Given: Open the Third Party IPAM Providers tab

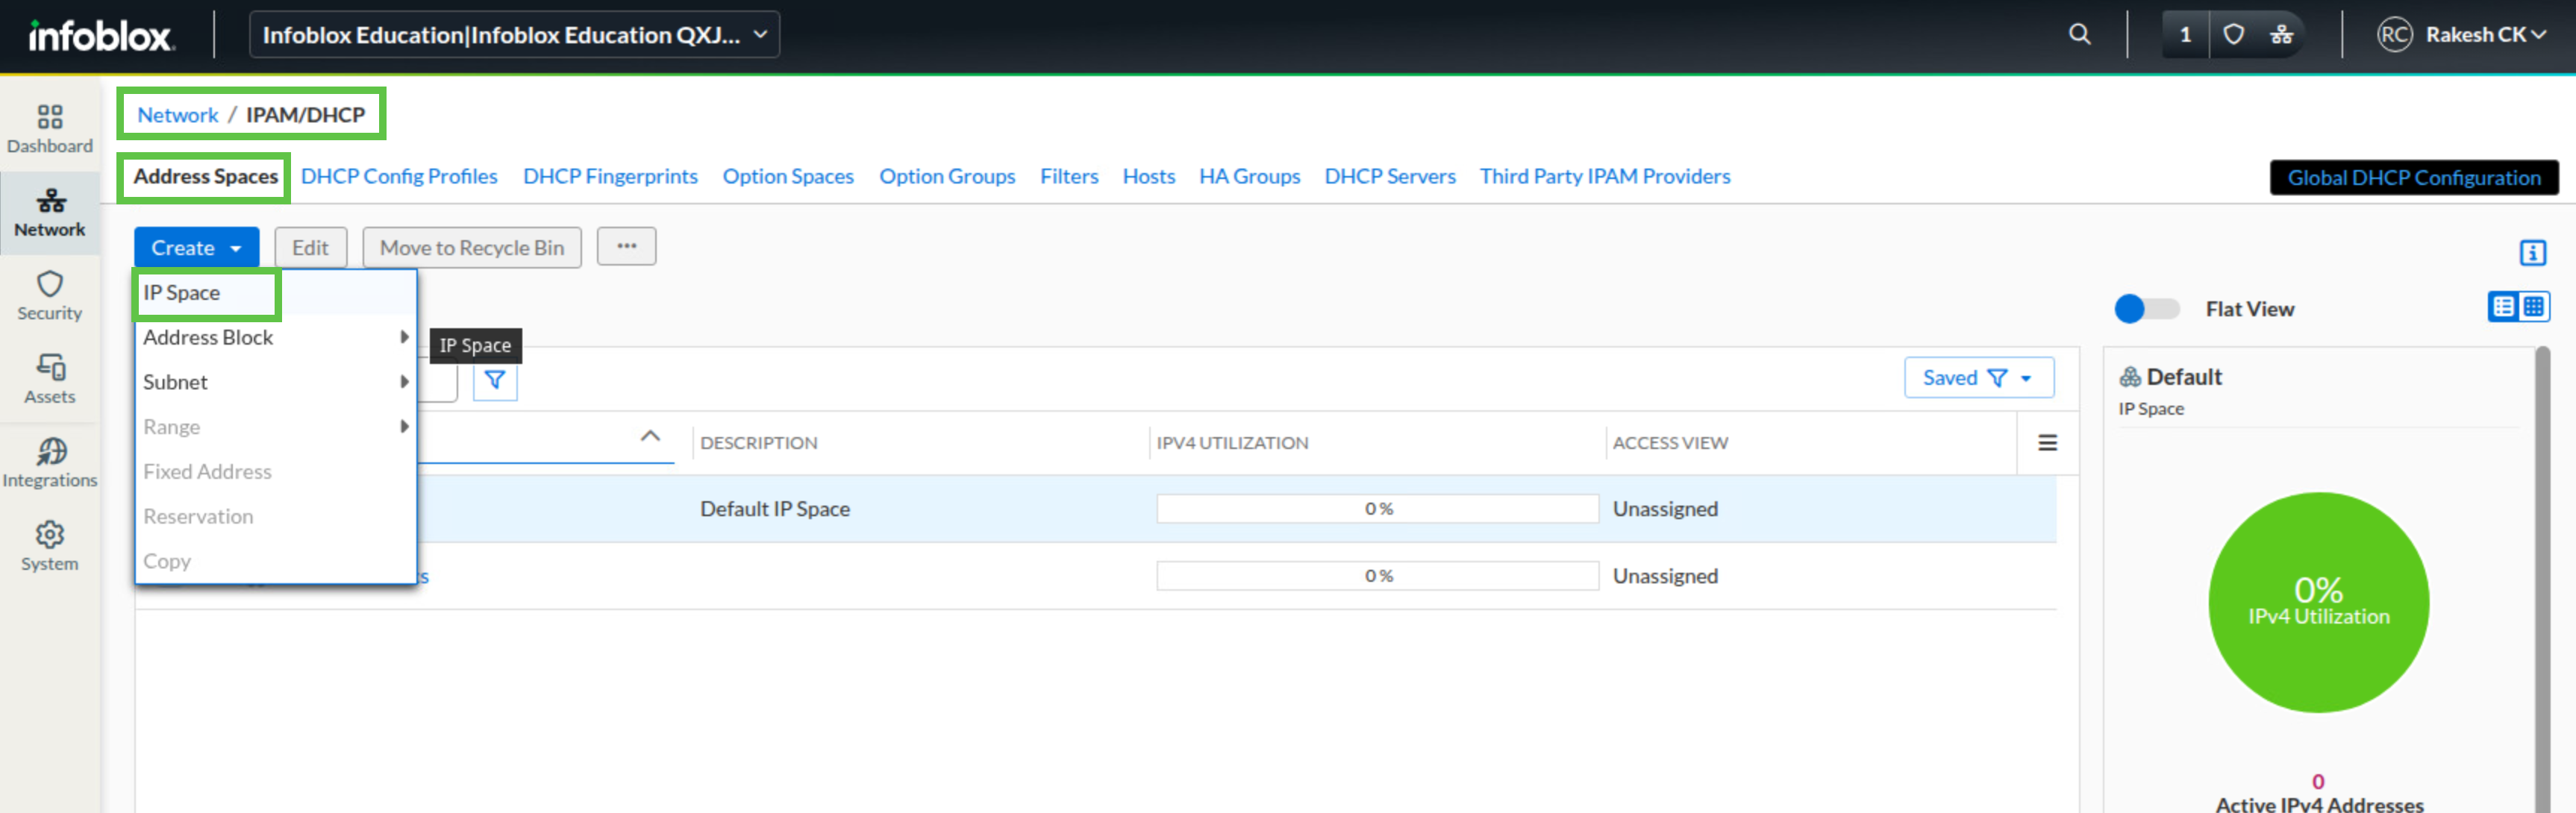Looking at the screenshot, I should [1605, 177].
